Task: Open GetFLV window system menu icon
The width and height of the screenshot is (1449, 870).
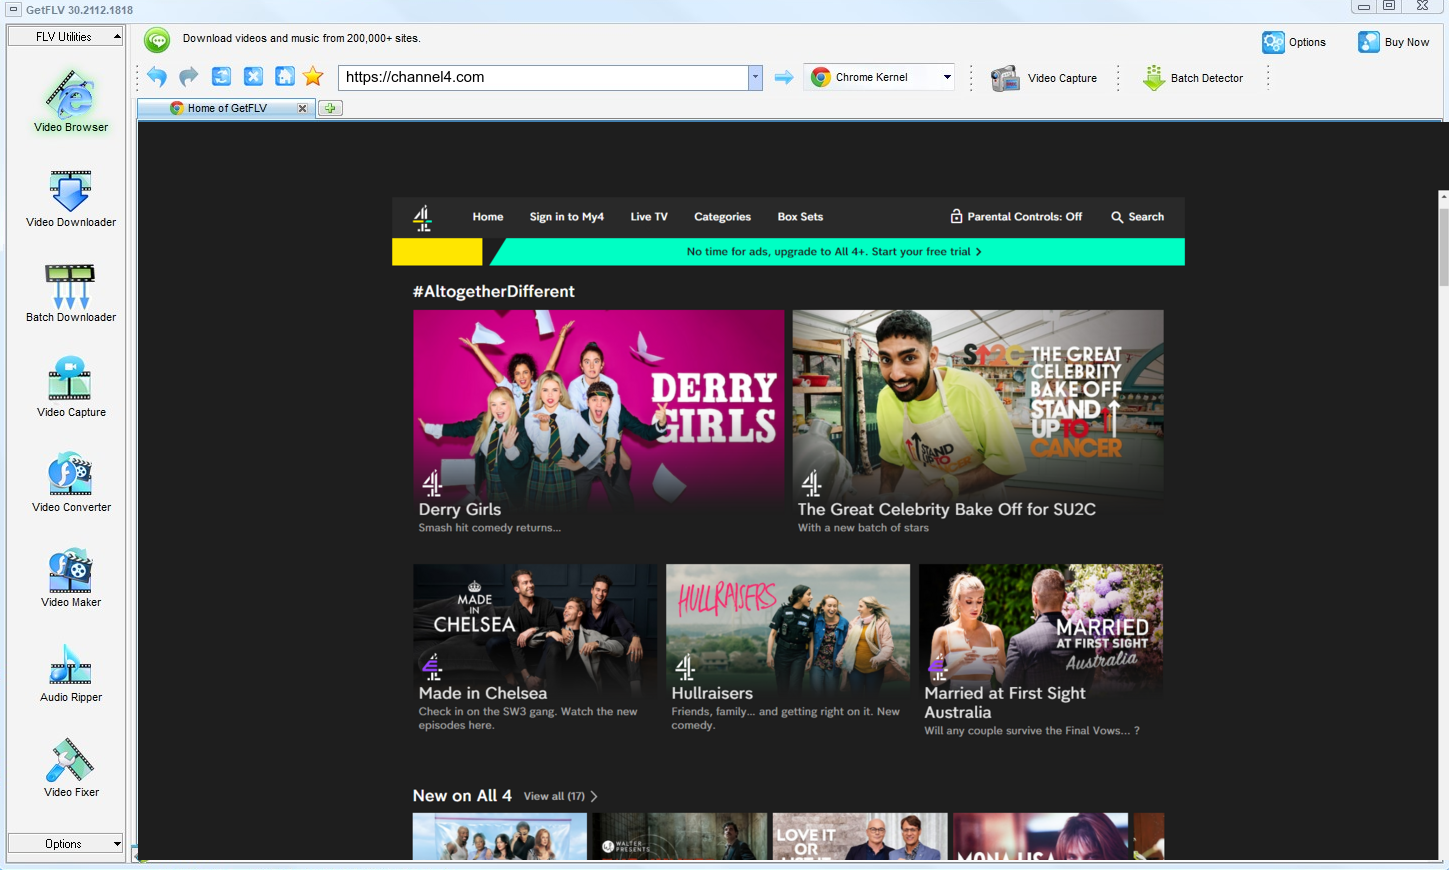Action: 14,9
